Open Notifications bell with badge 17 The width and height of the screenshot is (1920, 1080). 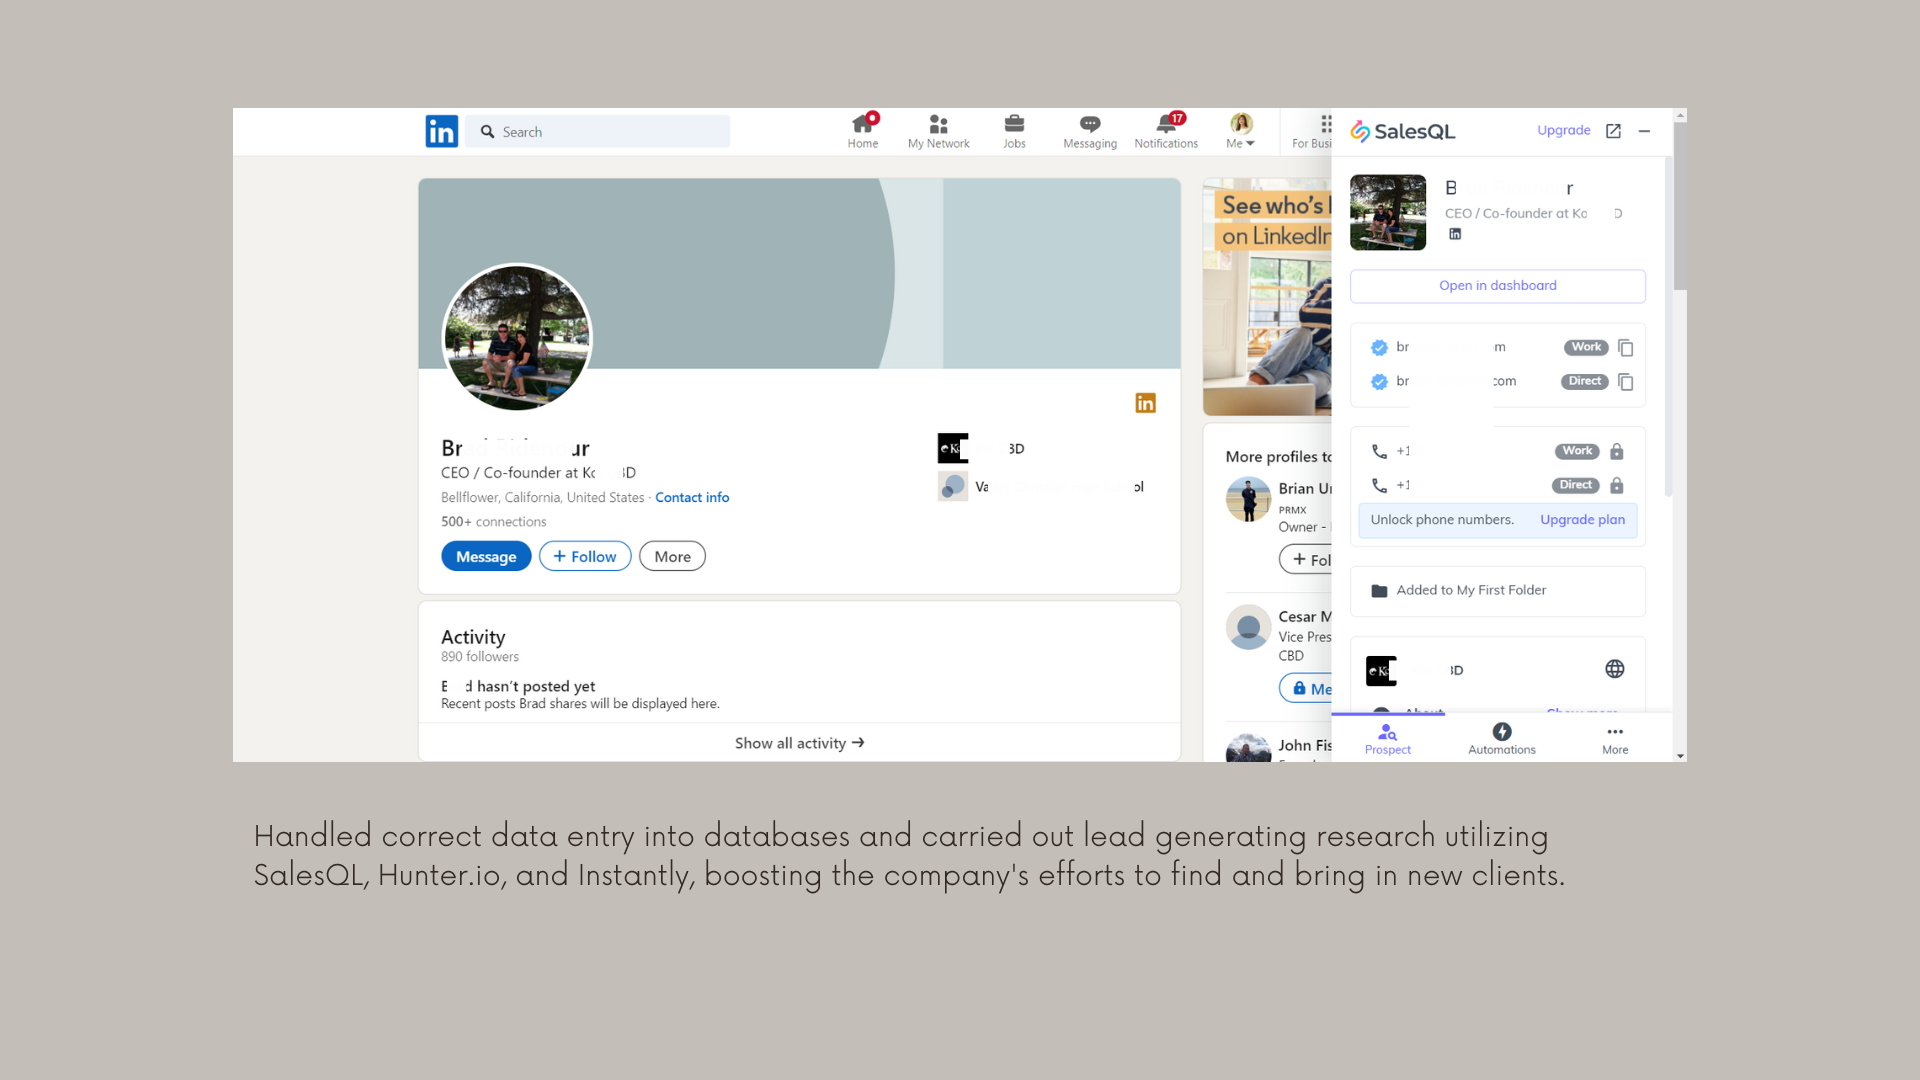click(1166, 131)
